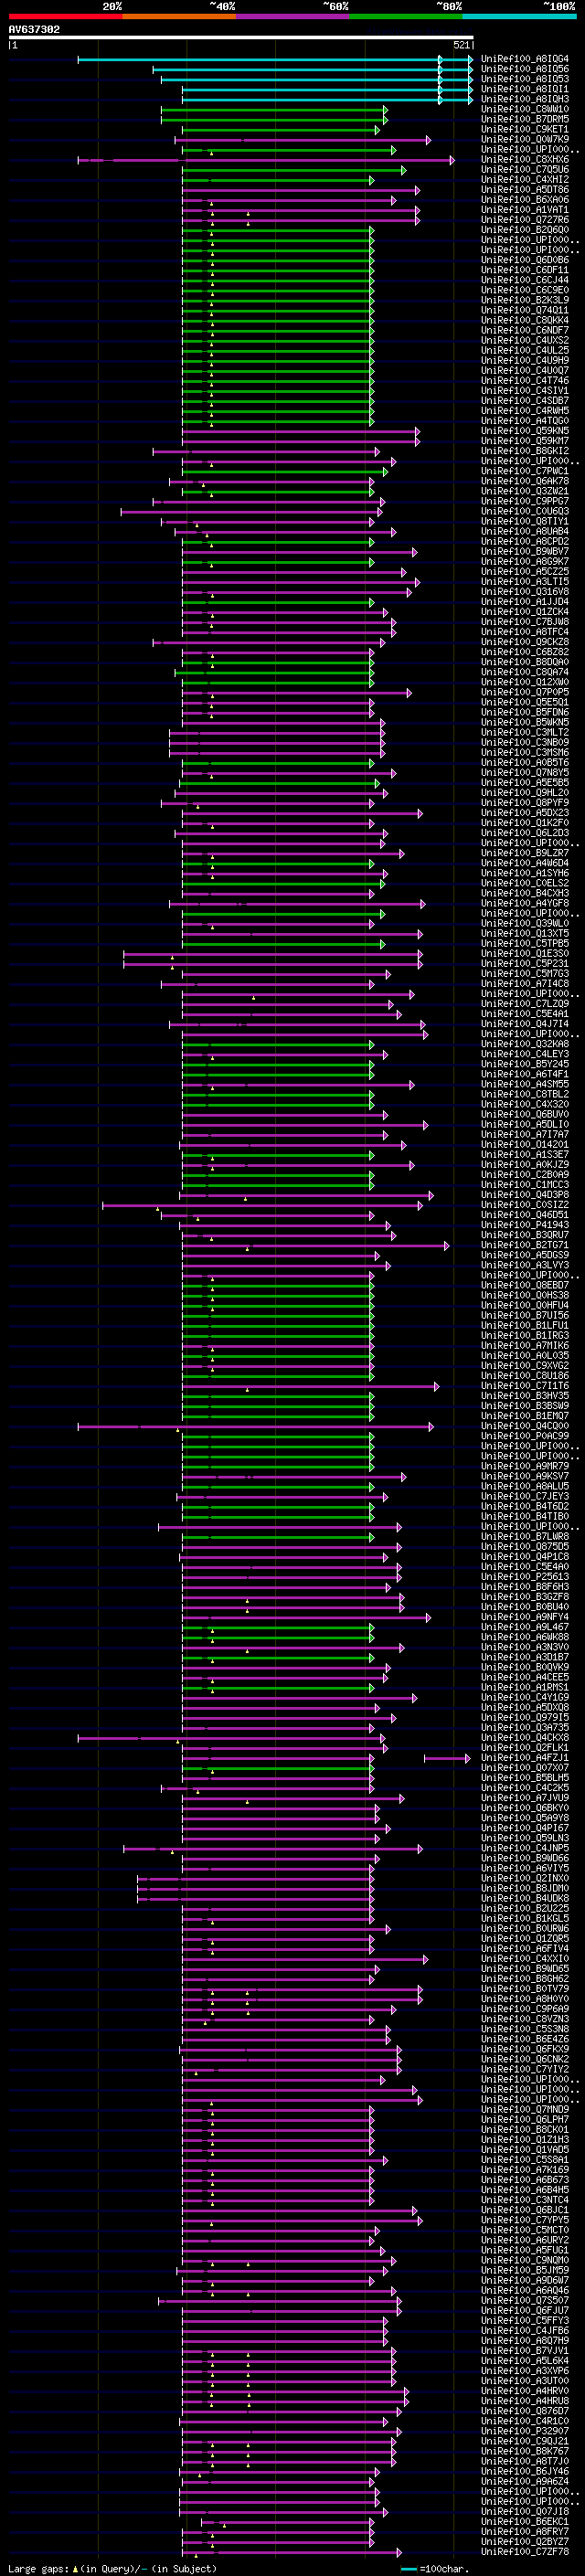
Task: Select the UniRef100_Q8PYF9 label
Action: (x=525, y=803)
